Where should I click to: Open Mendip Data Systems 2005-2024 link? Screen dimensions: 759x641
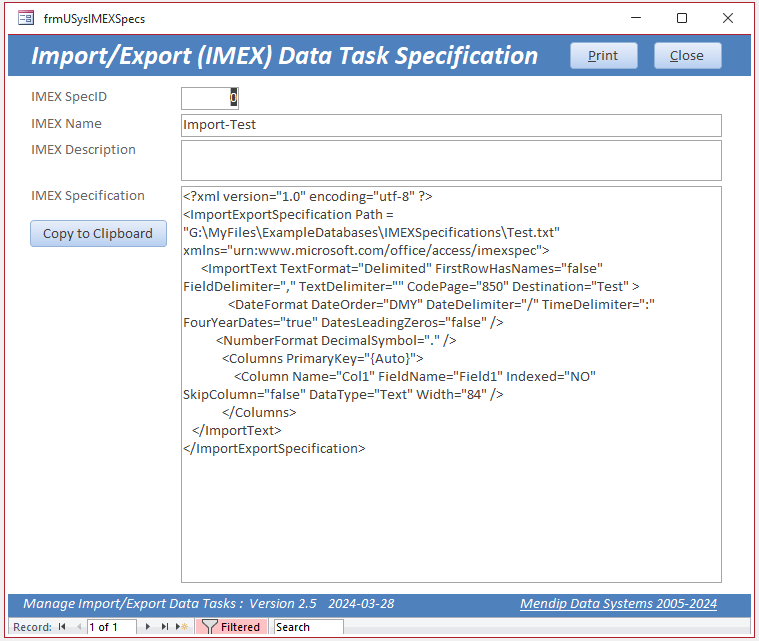coord(618,603)
